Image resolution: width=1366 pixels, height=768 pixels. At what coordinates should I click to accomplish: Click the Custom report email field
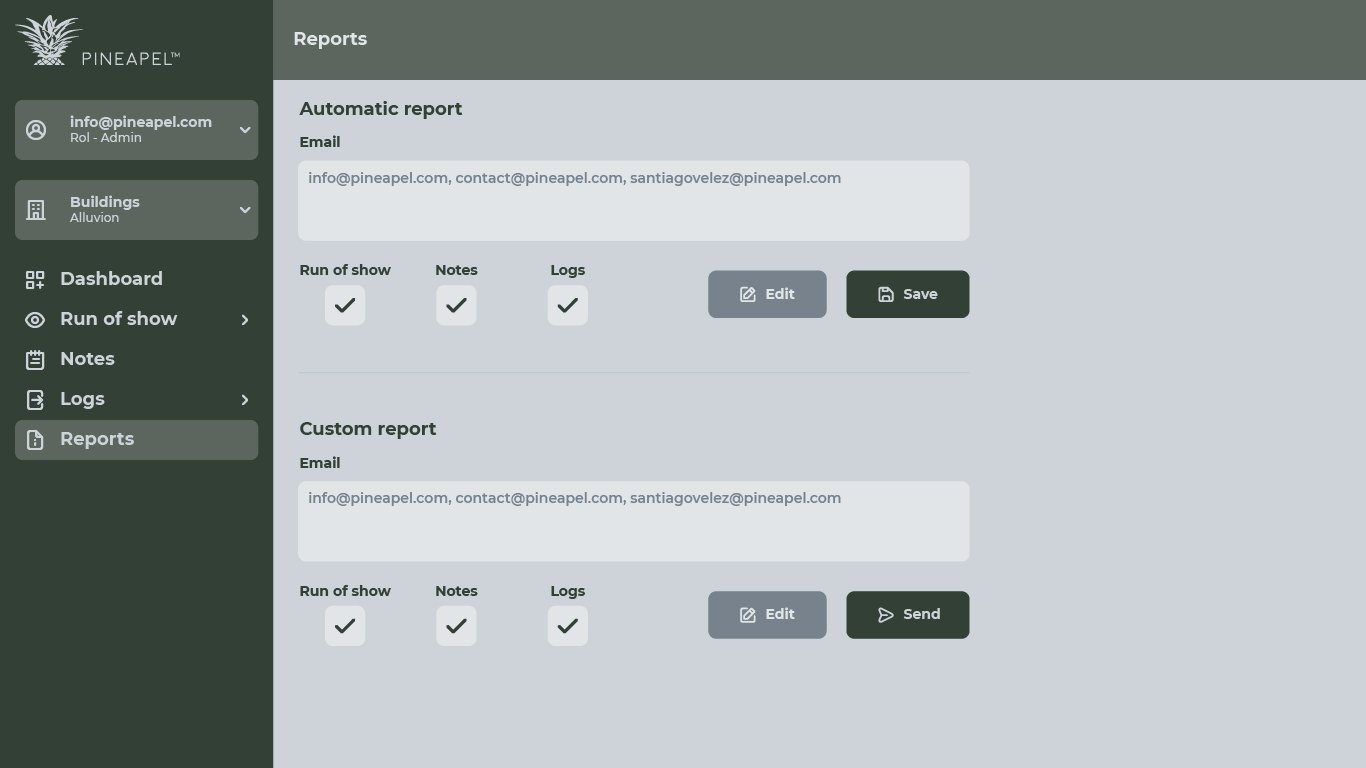(634, 521)
